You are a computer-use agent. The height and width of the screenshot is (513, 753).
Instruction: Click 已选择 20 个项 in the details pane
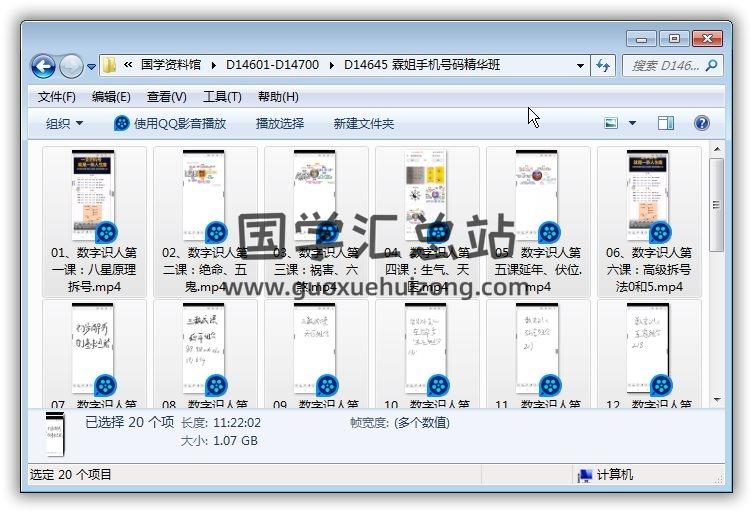tap(130, 422)
